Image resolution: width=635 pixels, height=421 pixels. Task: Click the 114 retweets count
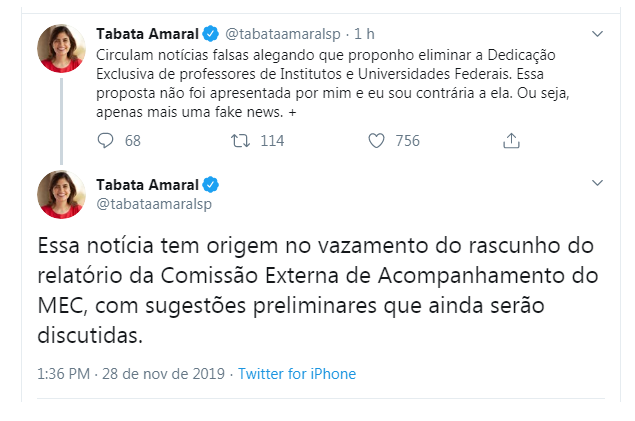[272, 141]
